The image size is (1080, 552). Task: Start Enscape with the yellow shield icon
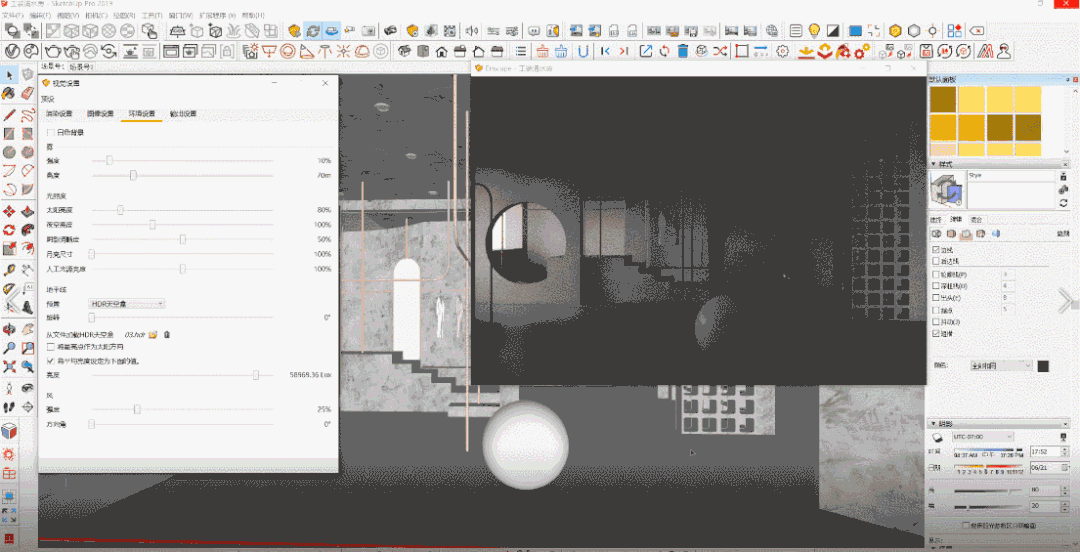pos(294,30)
